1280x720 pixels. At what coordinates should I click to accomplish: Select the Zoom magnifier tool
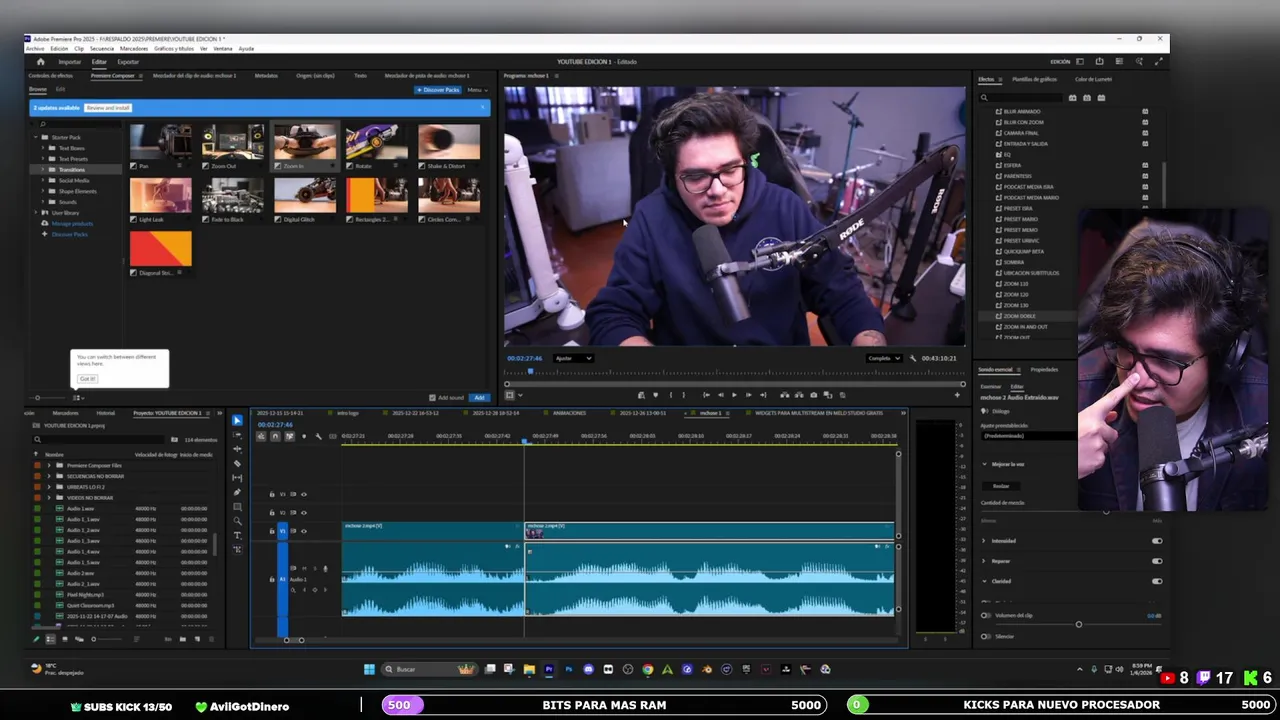[237, 520]
